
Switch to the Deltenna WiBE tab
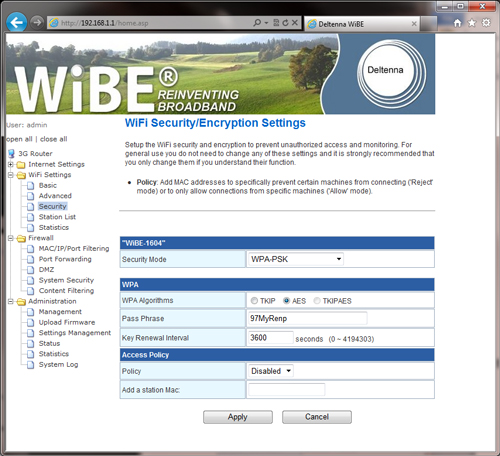(362, 24)
